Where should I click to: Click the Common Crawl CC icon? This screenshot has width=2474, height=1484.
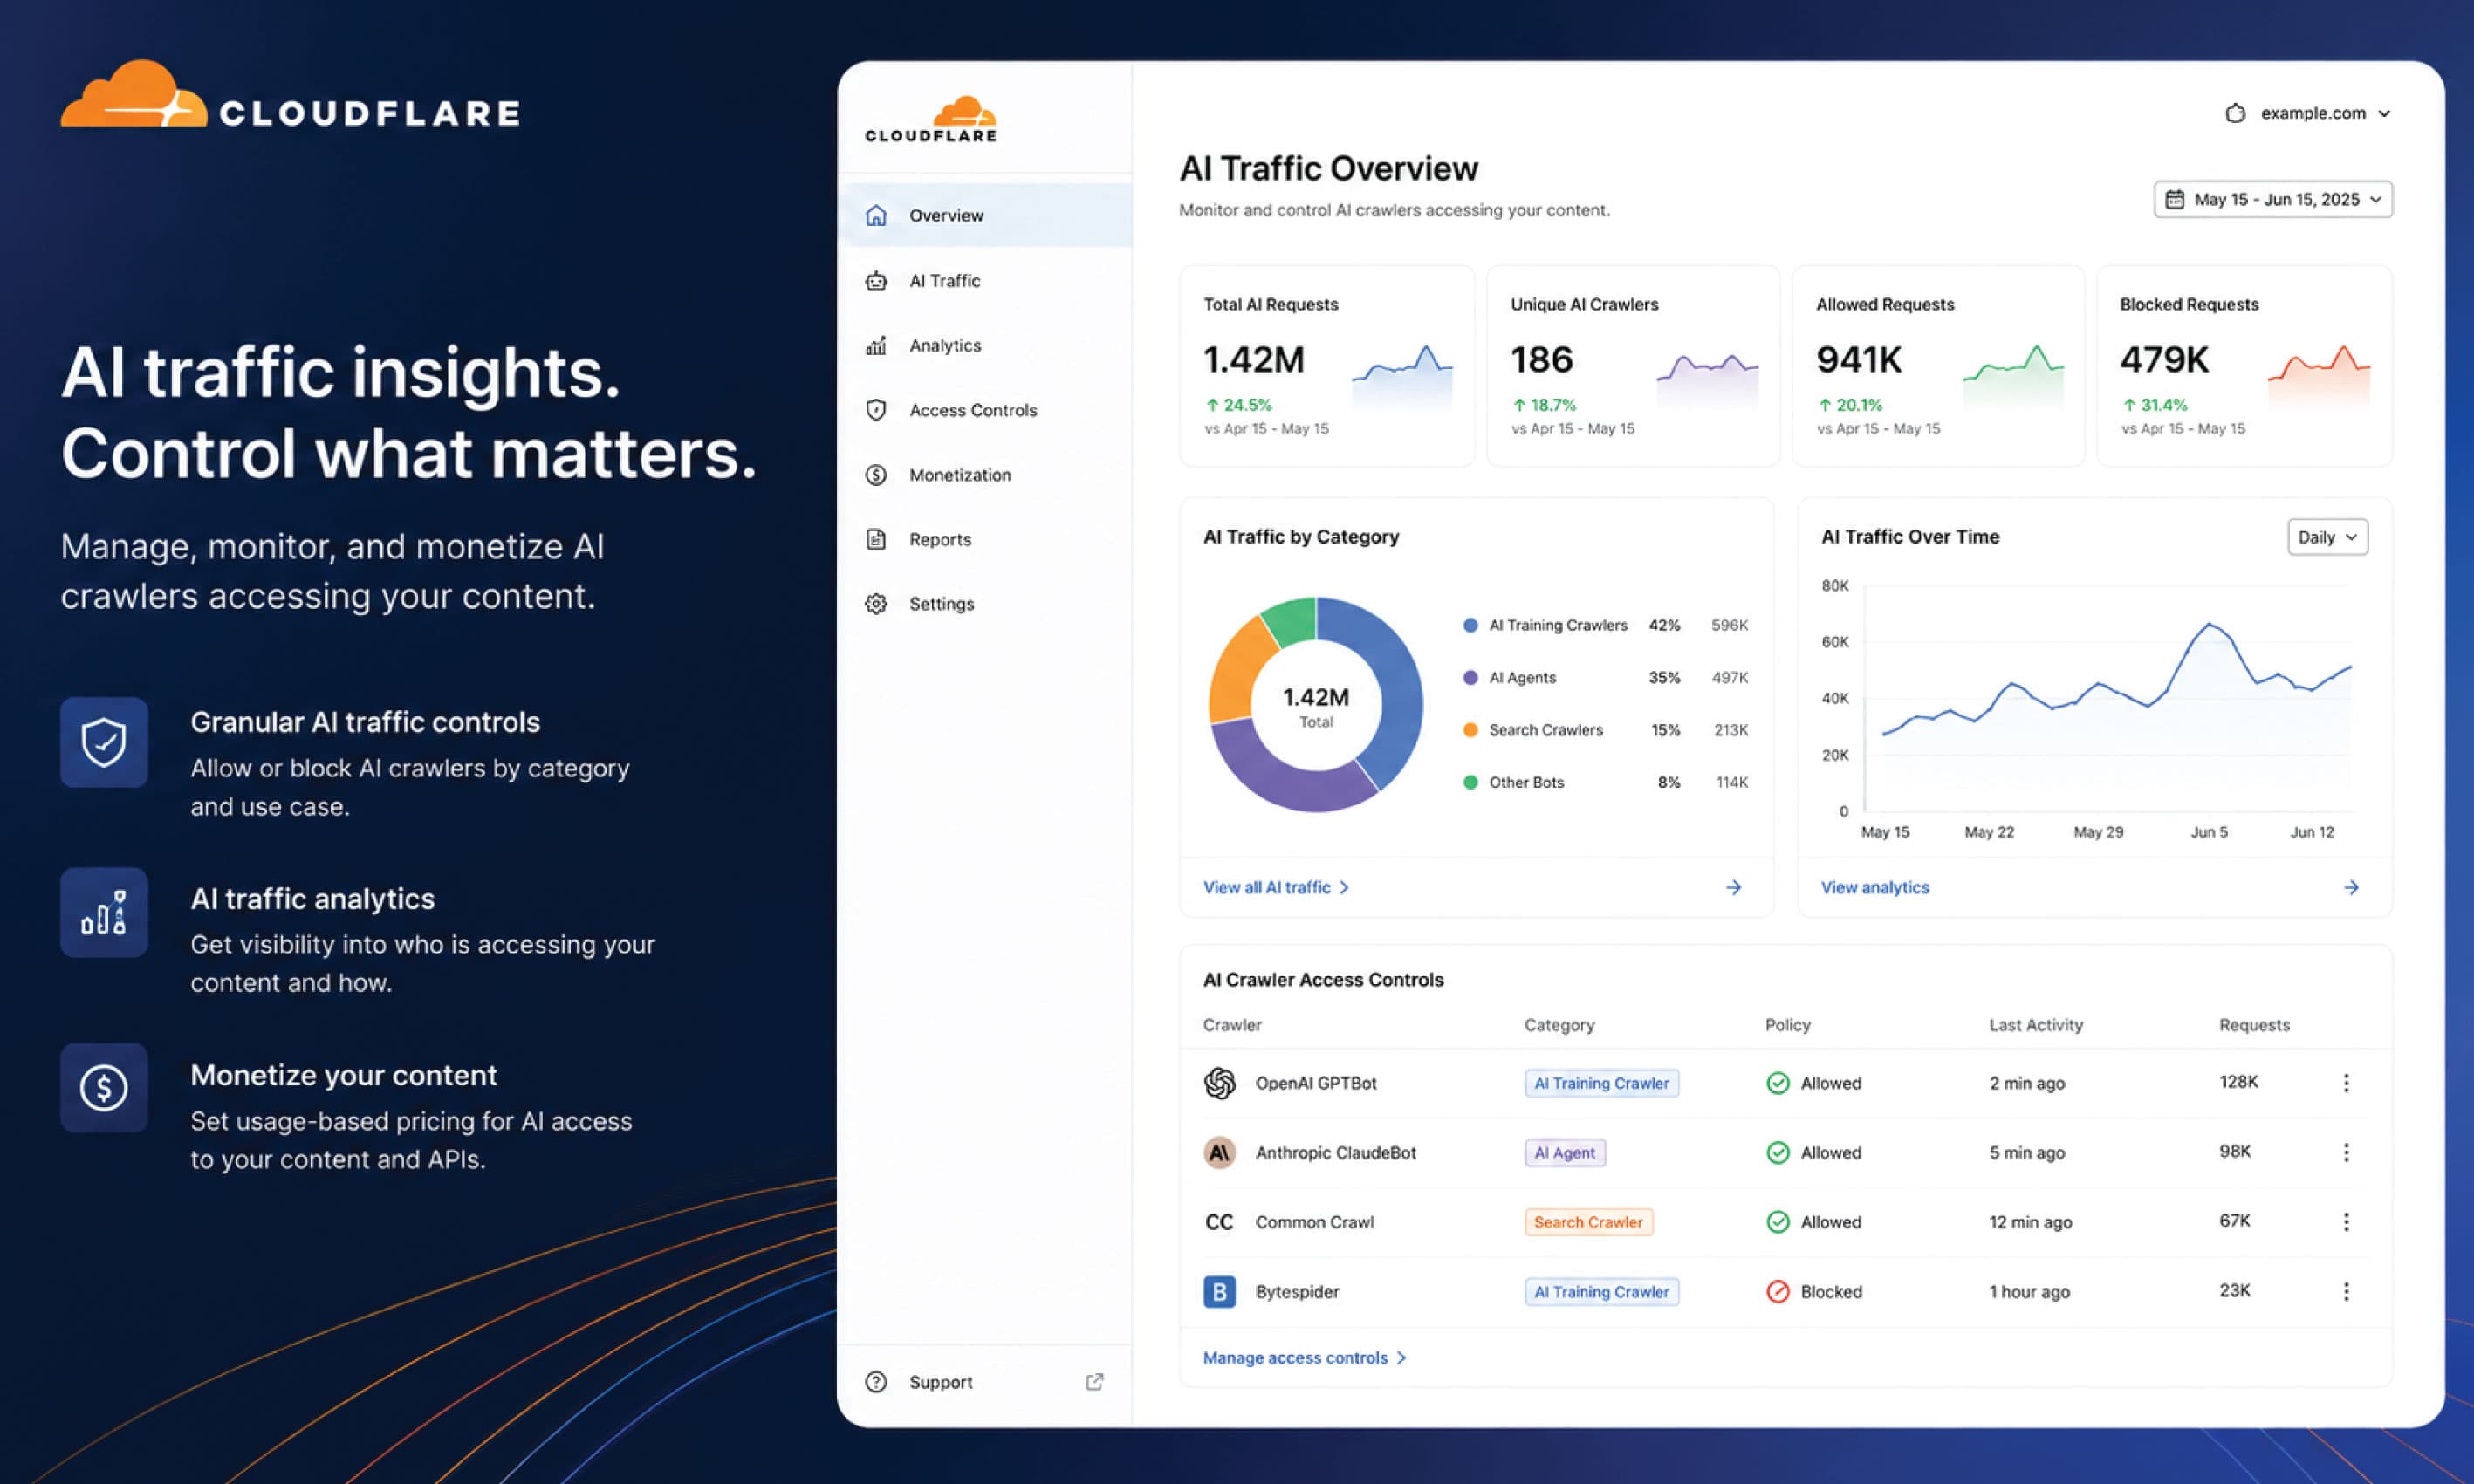tap(1219, 1222)
